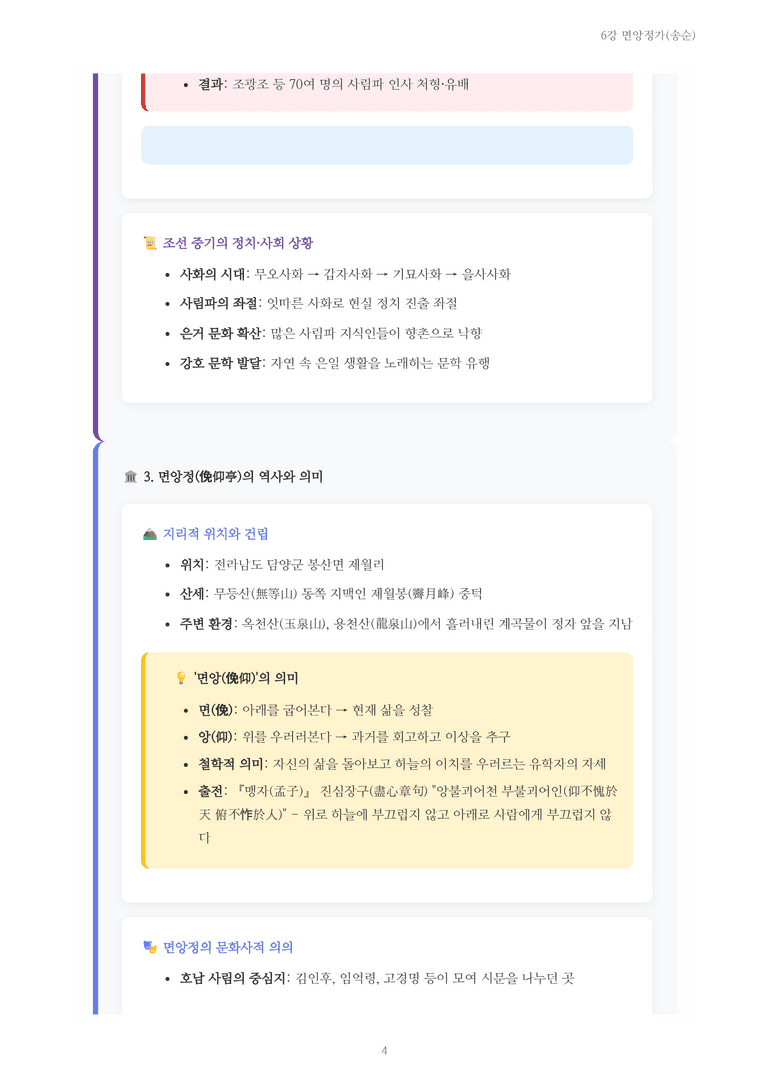Click the line starting with 결과: 조광조 등 70여 명

[333, 85]
